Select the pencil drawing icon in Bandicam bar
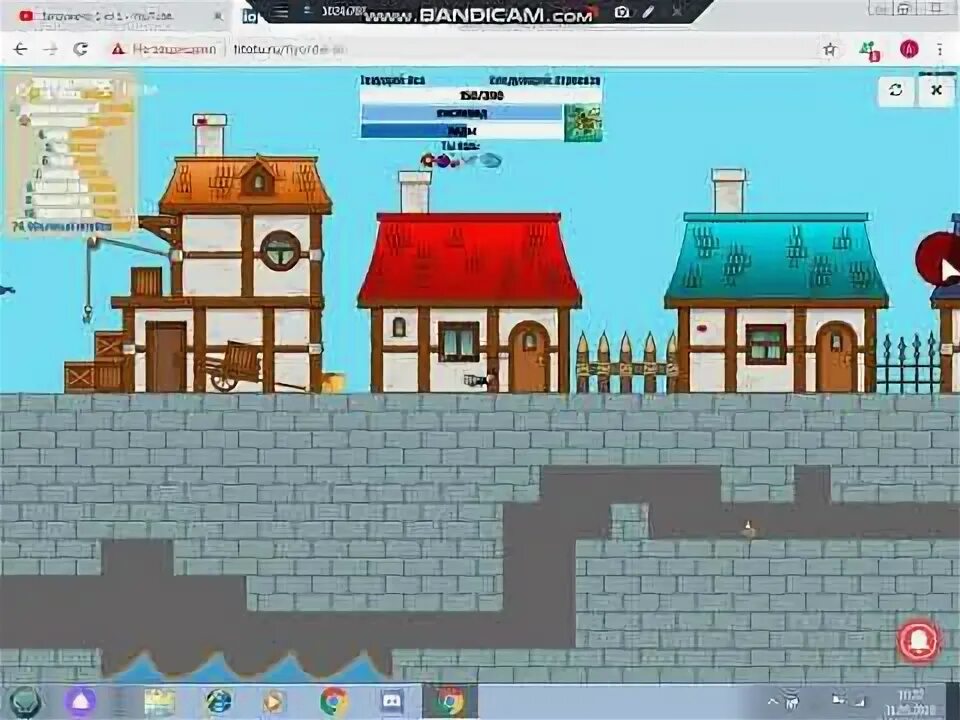Image resolution: width=960 pixels, height=720 pixels. pos(649,13)
